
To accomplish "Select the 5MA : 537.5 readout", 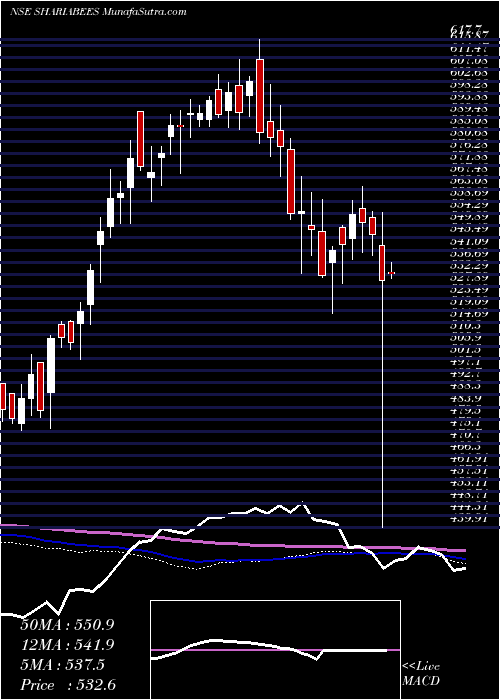I will (x=64, y=665).
